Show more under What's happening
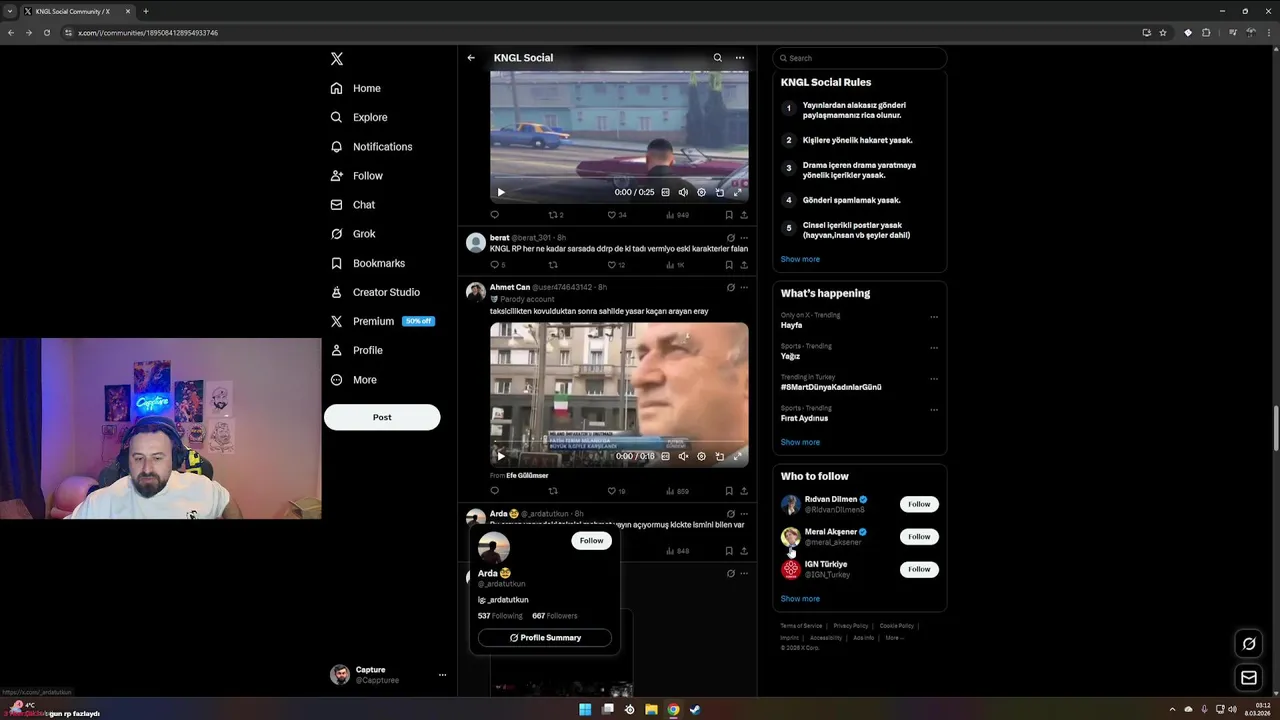Screen dimensions: 1280x720 coord(800,442)
